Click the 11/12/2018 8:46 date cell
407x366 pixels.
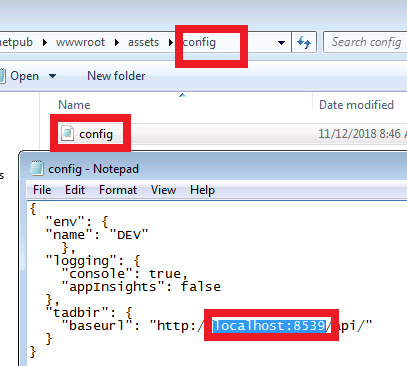coord(362,134)
